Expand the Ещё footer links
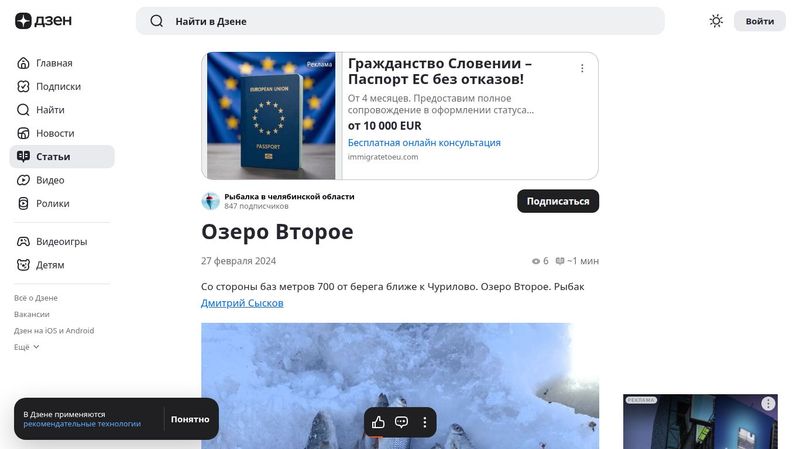800x449 pixels. click(27, 347)
